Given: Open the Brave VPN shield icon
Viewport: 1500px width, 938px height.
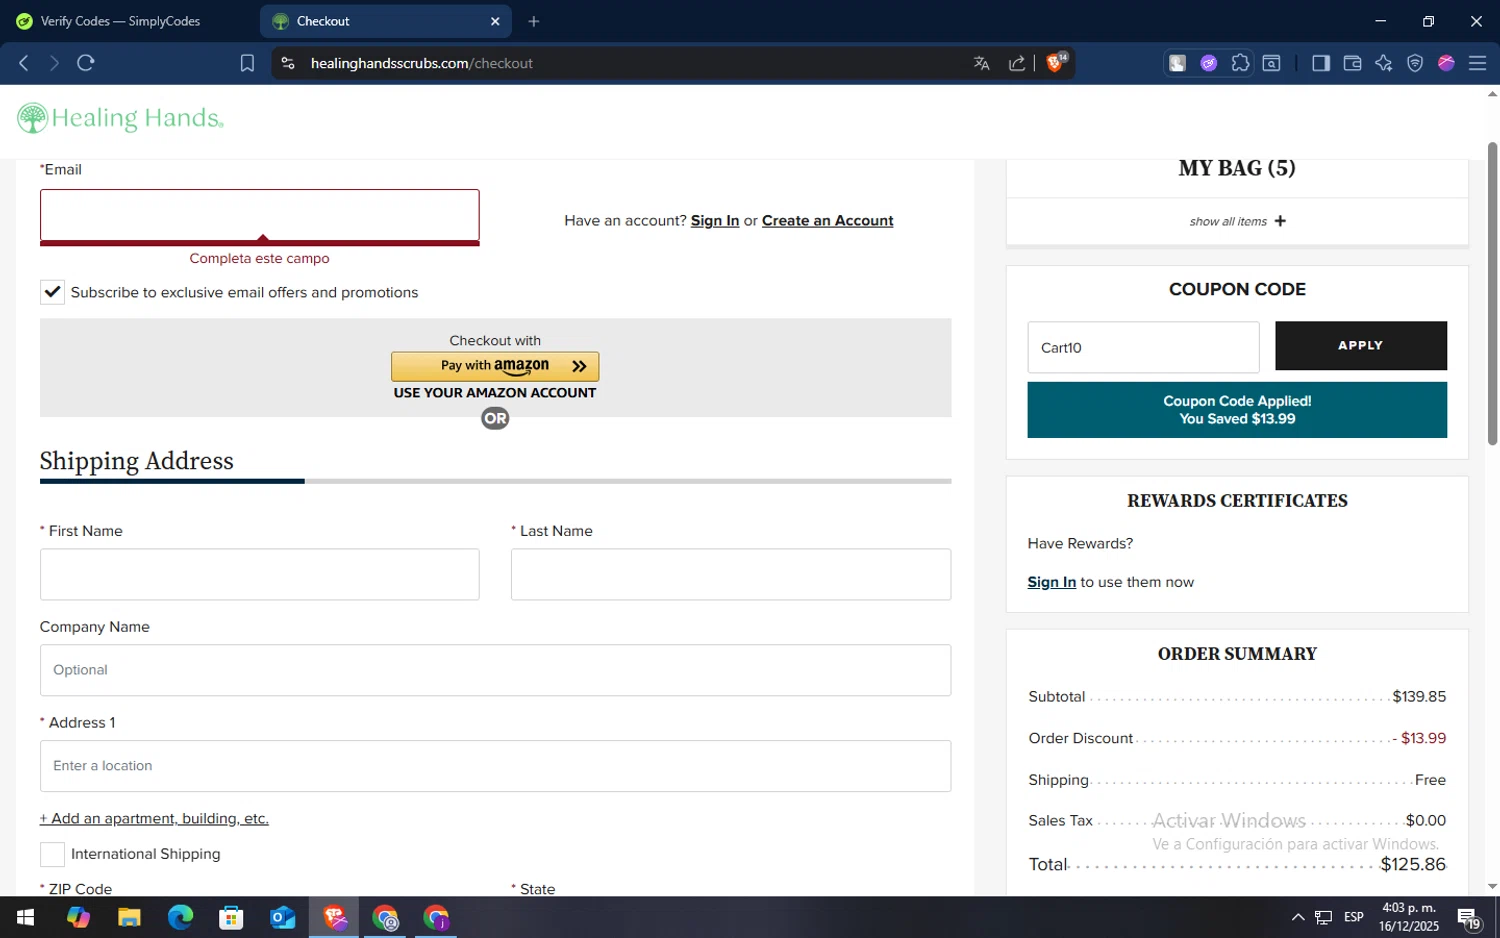Looking at the screenshot, I should 1415,63.
